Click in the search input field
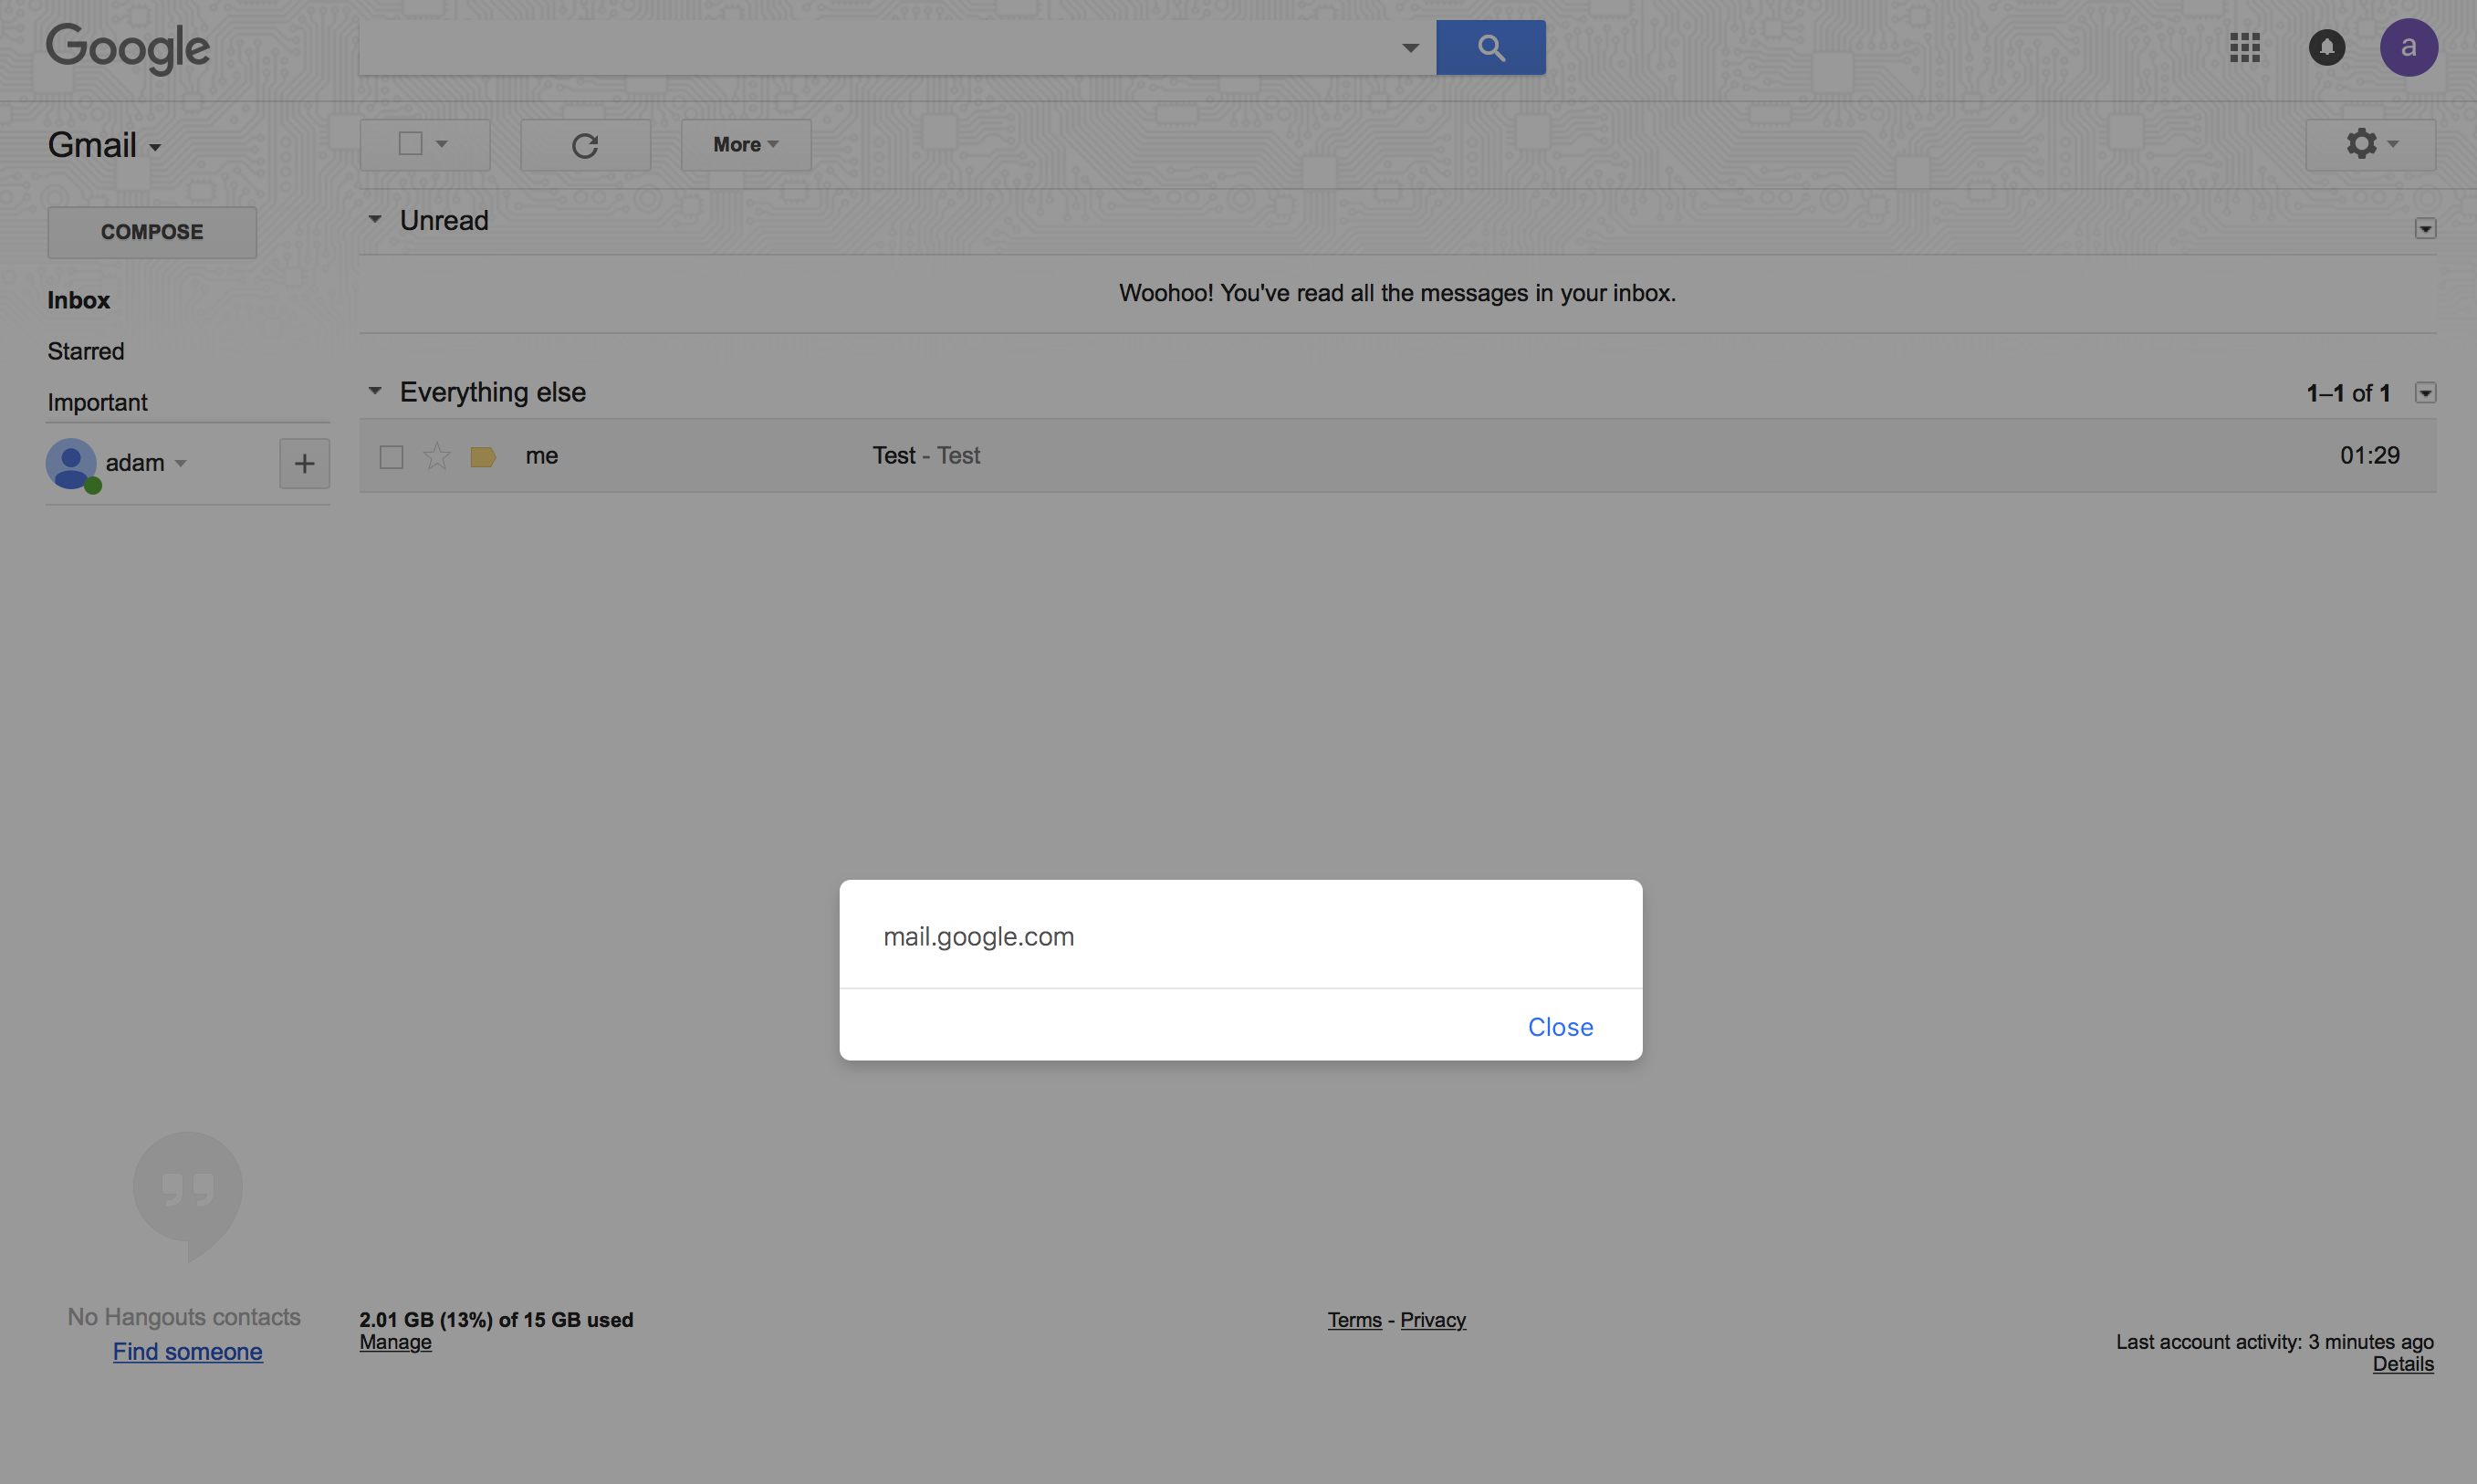Viewport: 2477px width, 1484px height. pyautogui.click(x=878, y=47)
